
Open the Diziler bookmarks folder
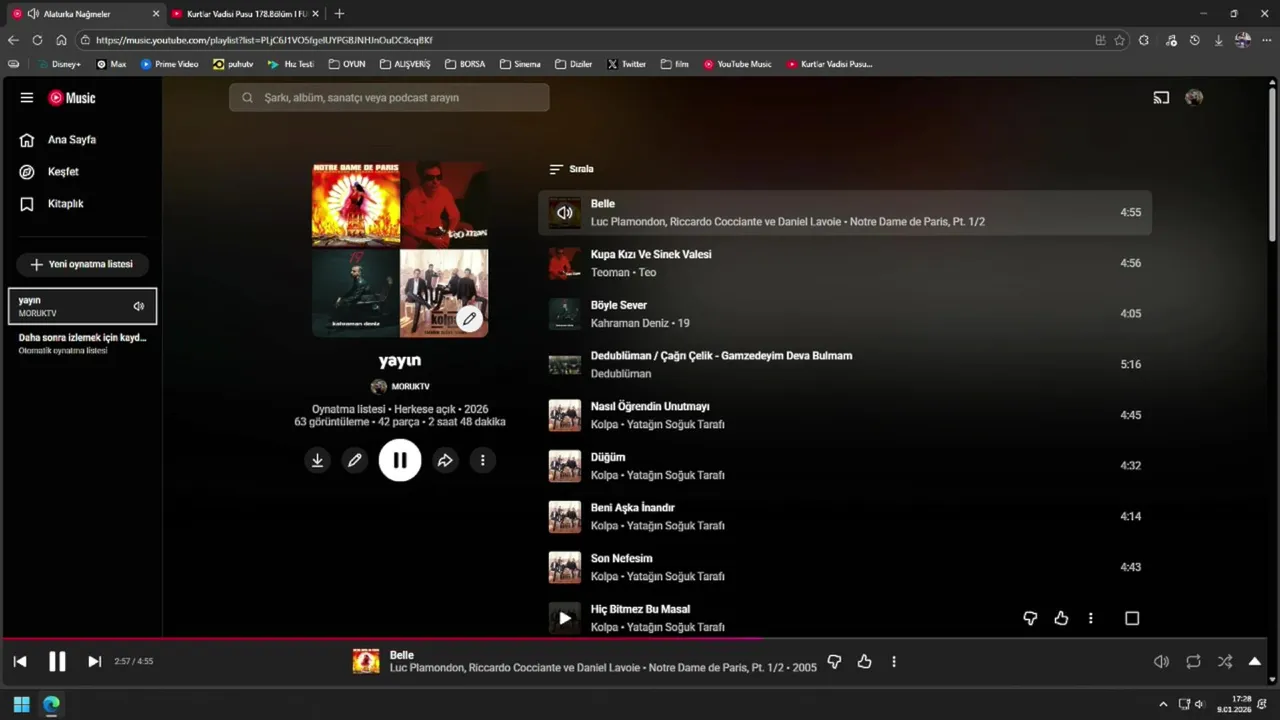coord(574,64)
